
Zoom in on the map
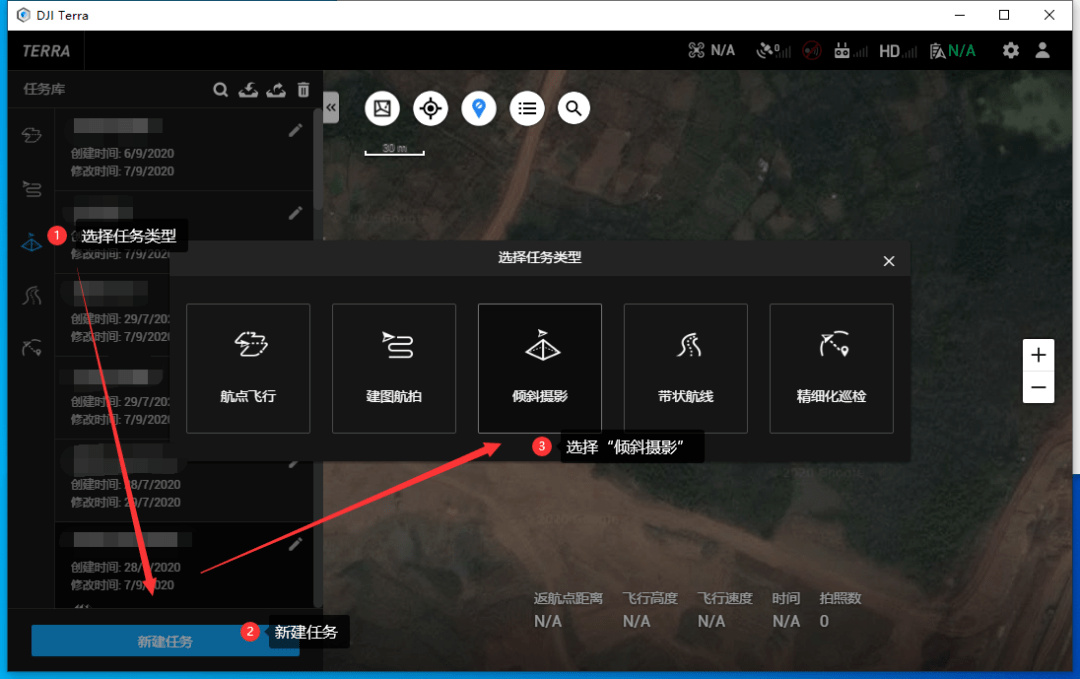pyautogui.click(x=1038, y=355)
